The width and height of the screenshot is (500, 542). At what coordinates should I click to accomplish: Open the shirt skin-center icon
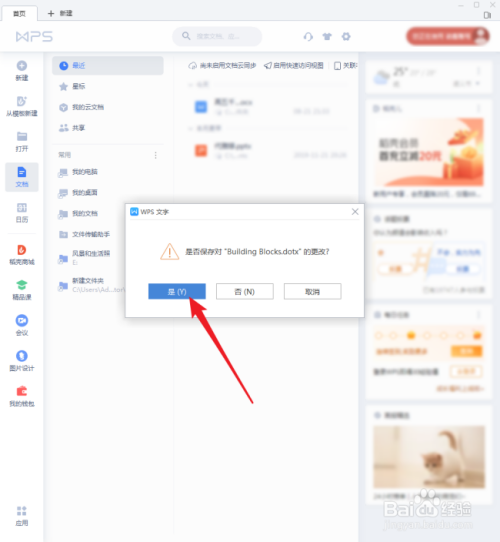pyautogui.click(x=327, y=36)
